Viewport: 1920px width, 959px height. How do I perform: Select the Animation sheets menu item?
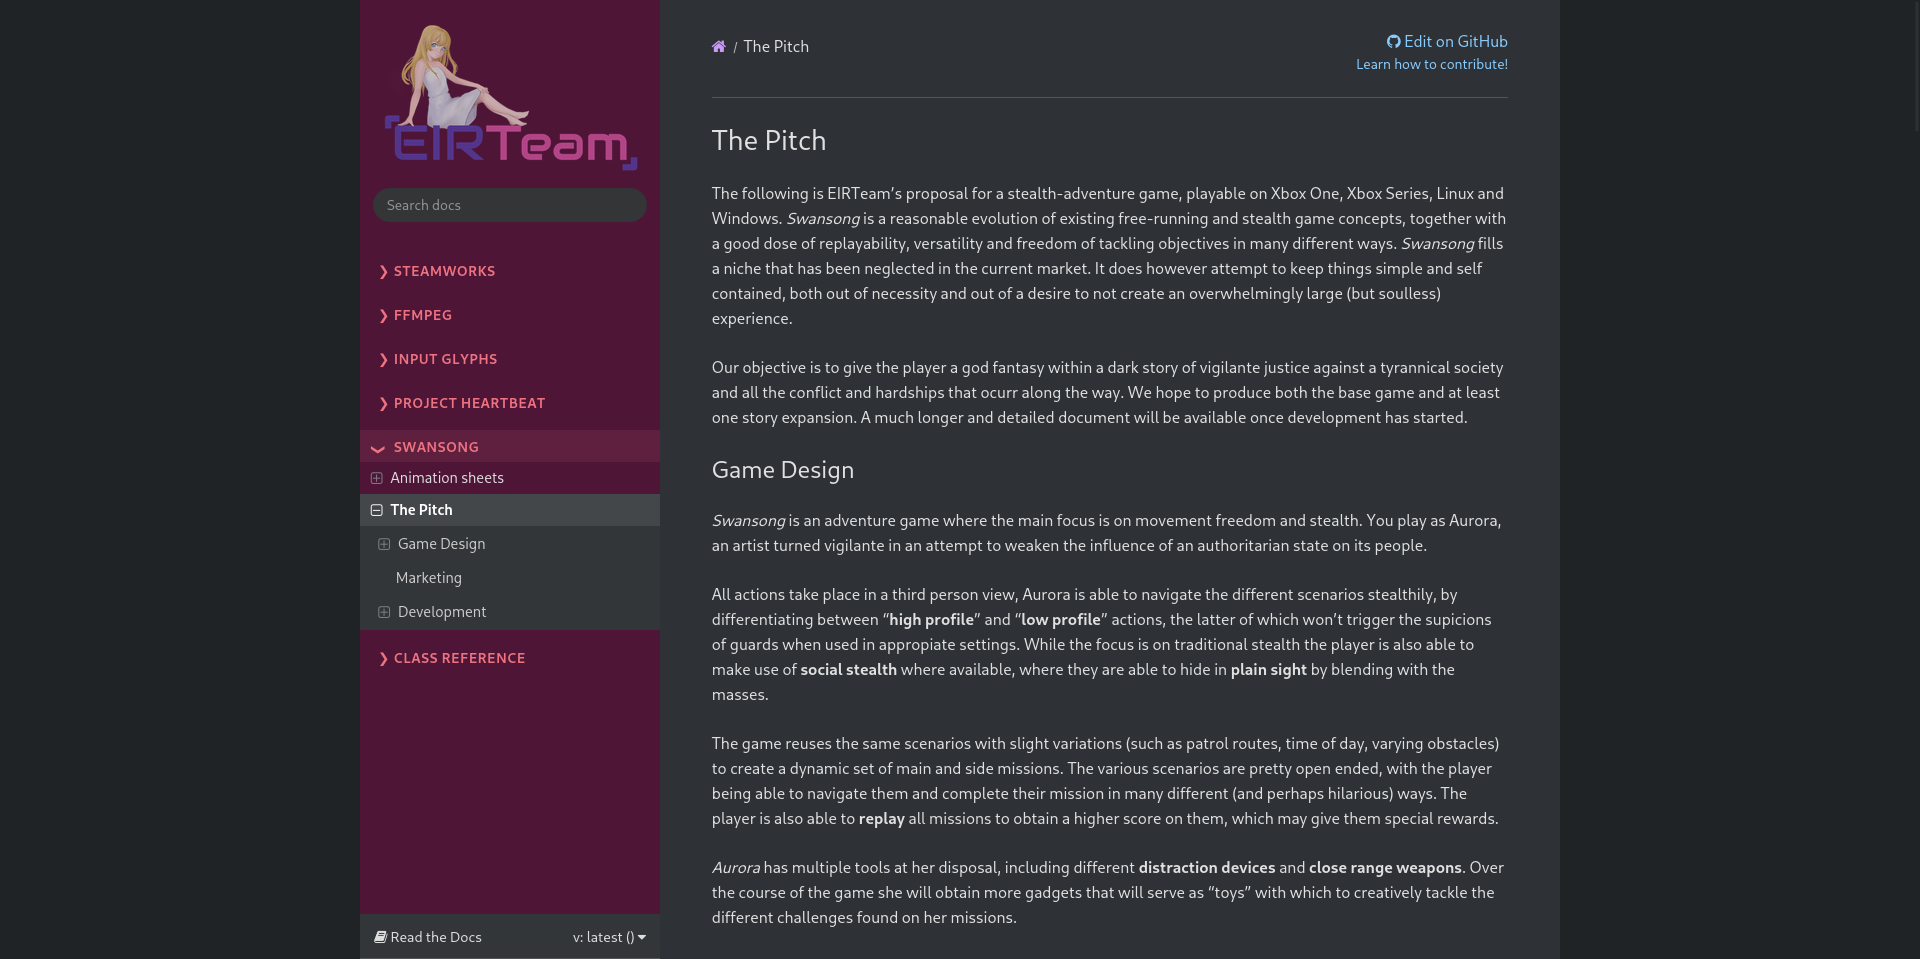tap(447, 478)
